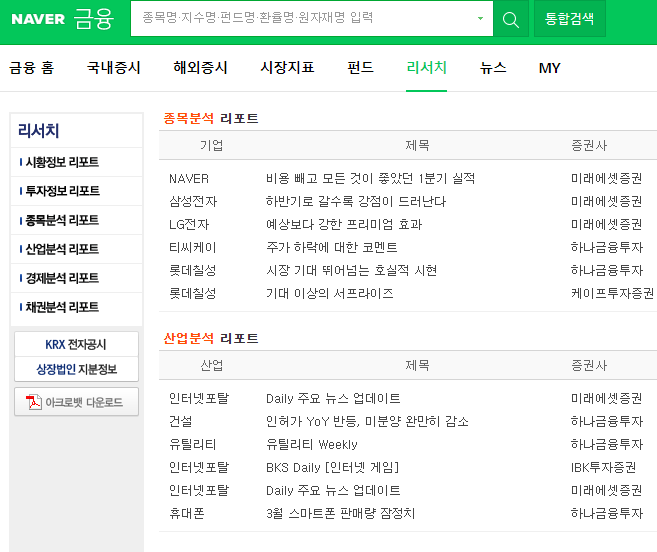Viewport: 657px width, 552px height.
Task: Click the KRX 전자공시 button
Action: click(76, 345)
